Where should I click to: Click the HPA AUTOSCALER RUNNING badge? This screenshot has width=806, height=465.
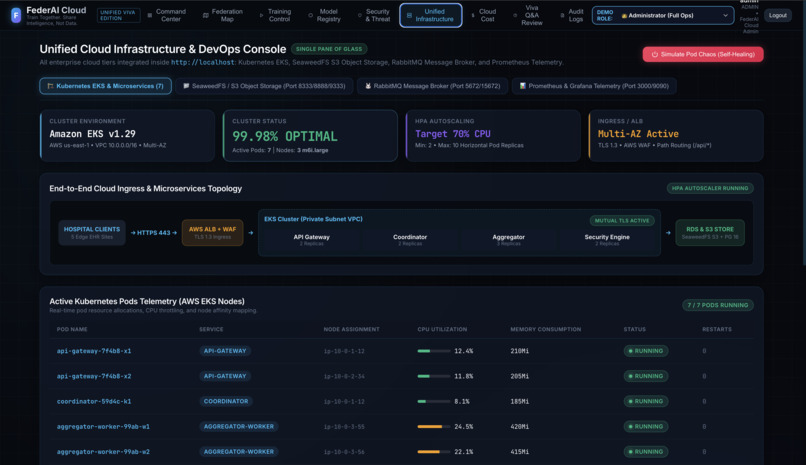(710, 188)
